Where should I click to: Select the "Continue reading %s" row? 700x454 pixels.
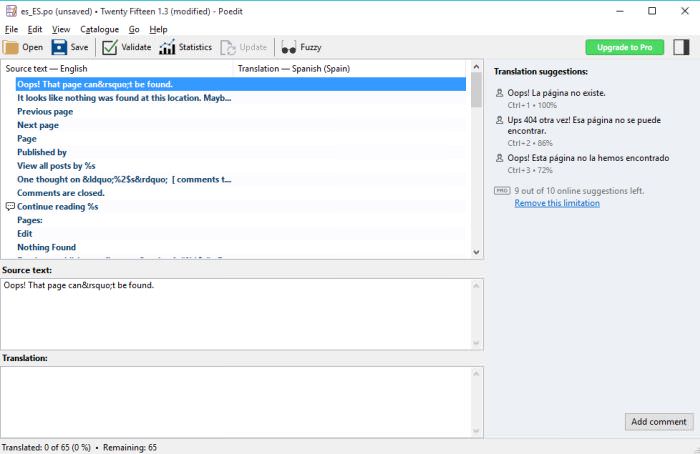tap(241, 207)
